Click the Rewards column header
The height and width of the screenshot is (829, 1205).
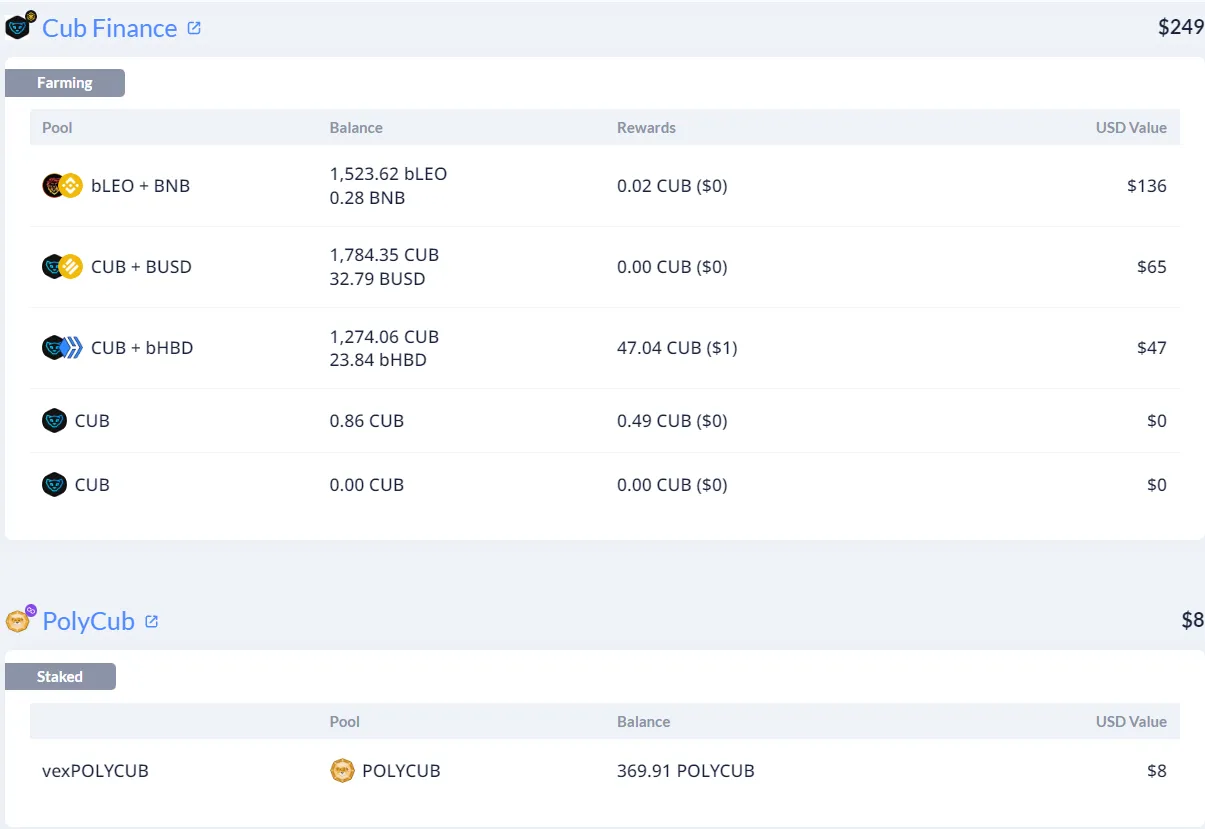pyautogui.click(x=646, y=128)
